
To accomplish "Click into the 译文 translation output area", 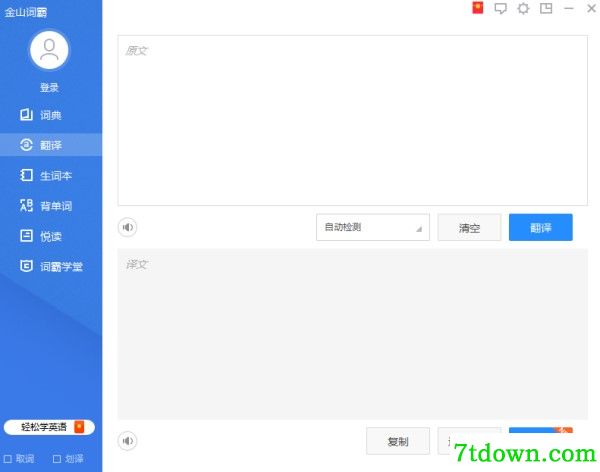I will click(352, 334).
